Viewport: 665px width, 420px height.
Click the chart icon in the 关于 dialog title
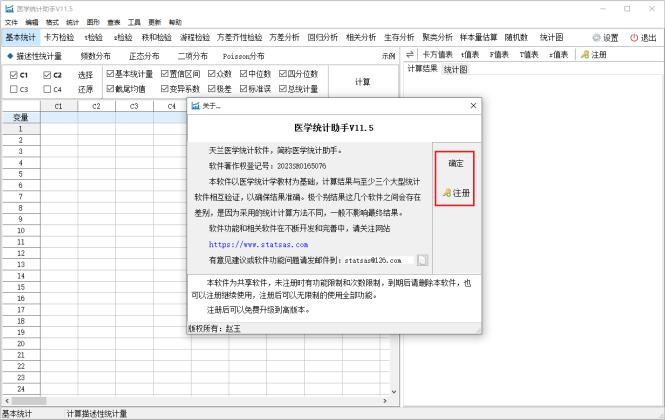point(196,106)
